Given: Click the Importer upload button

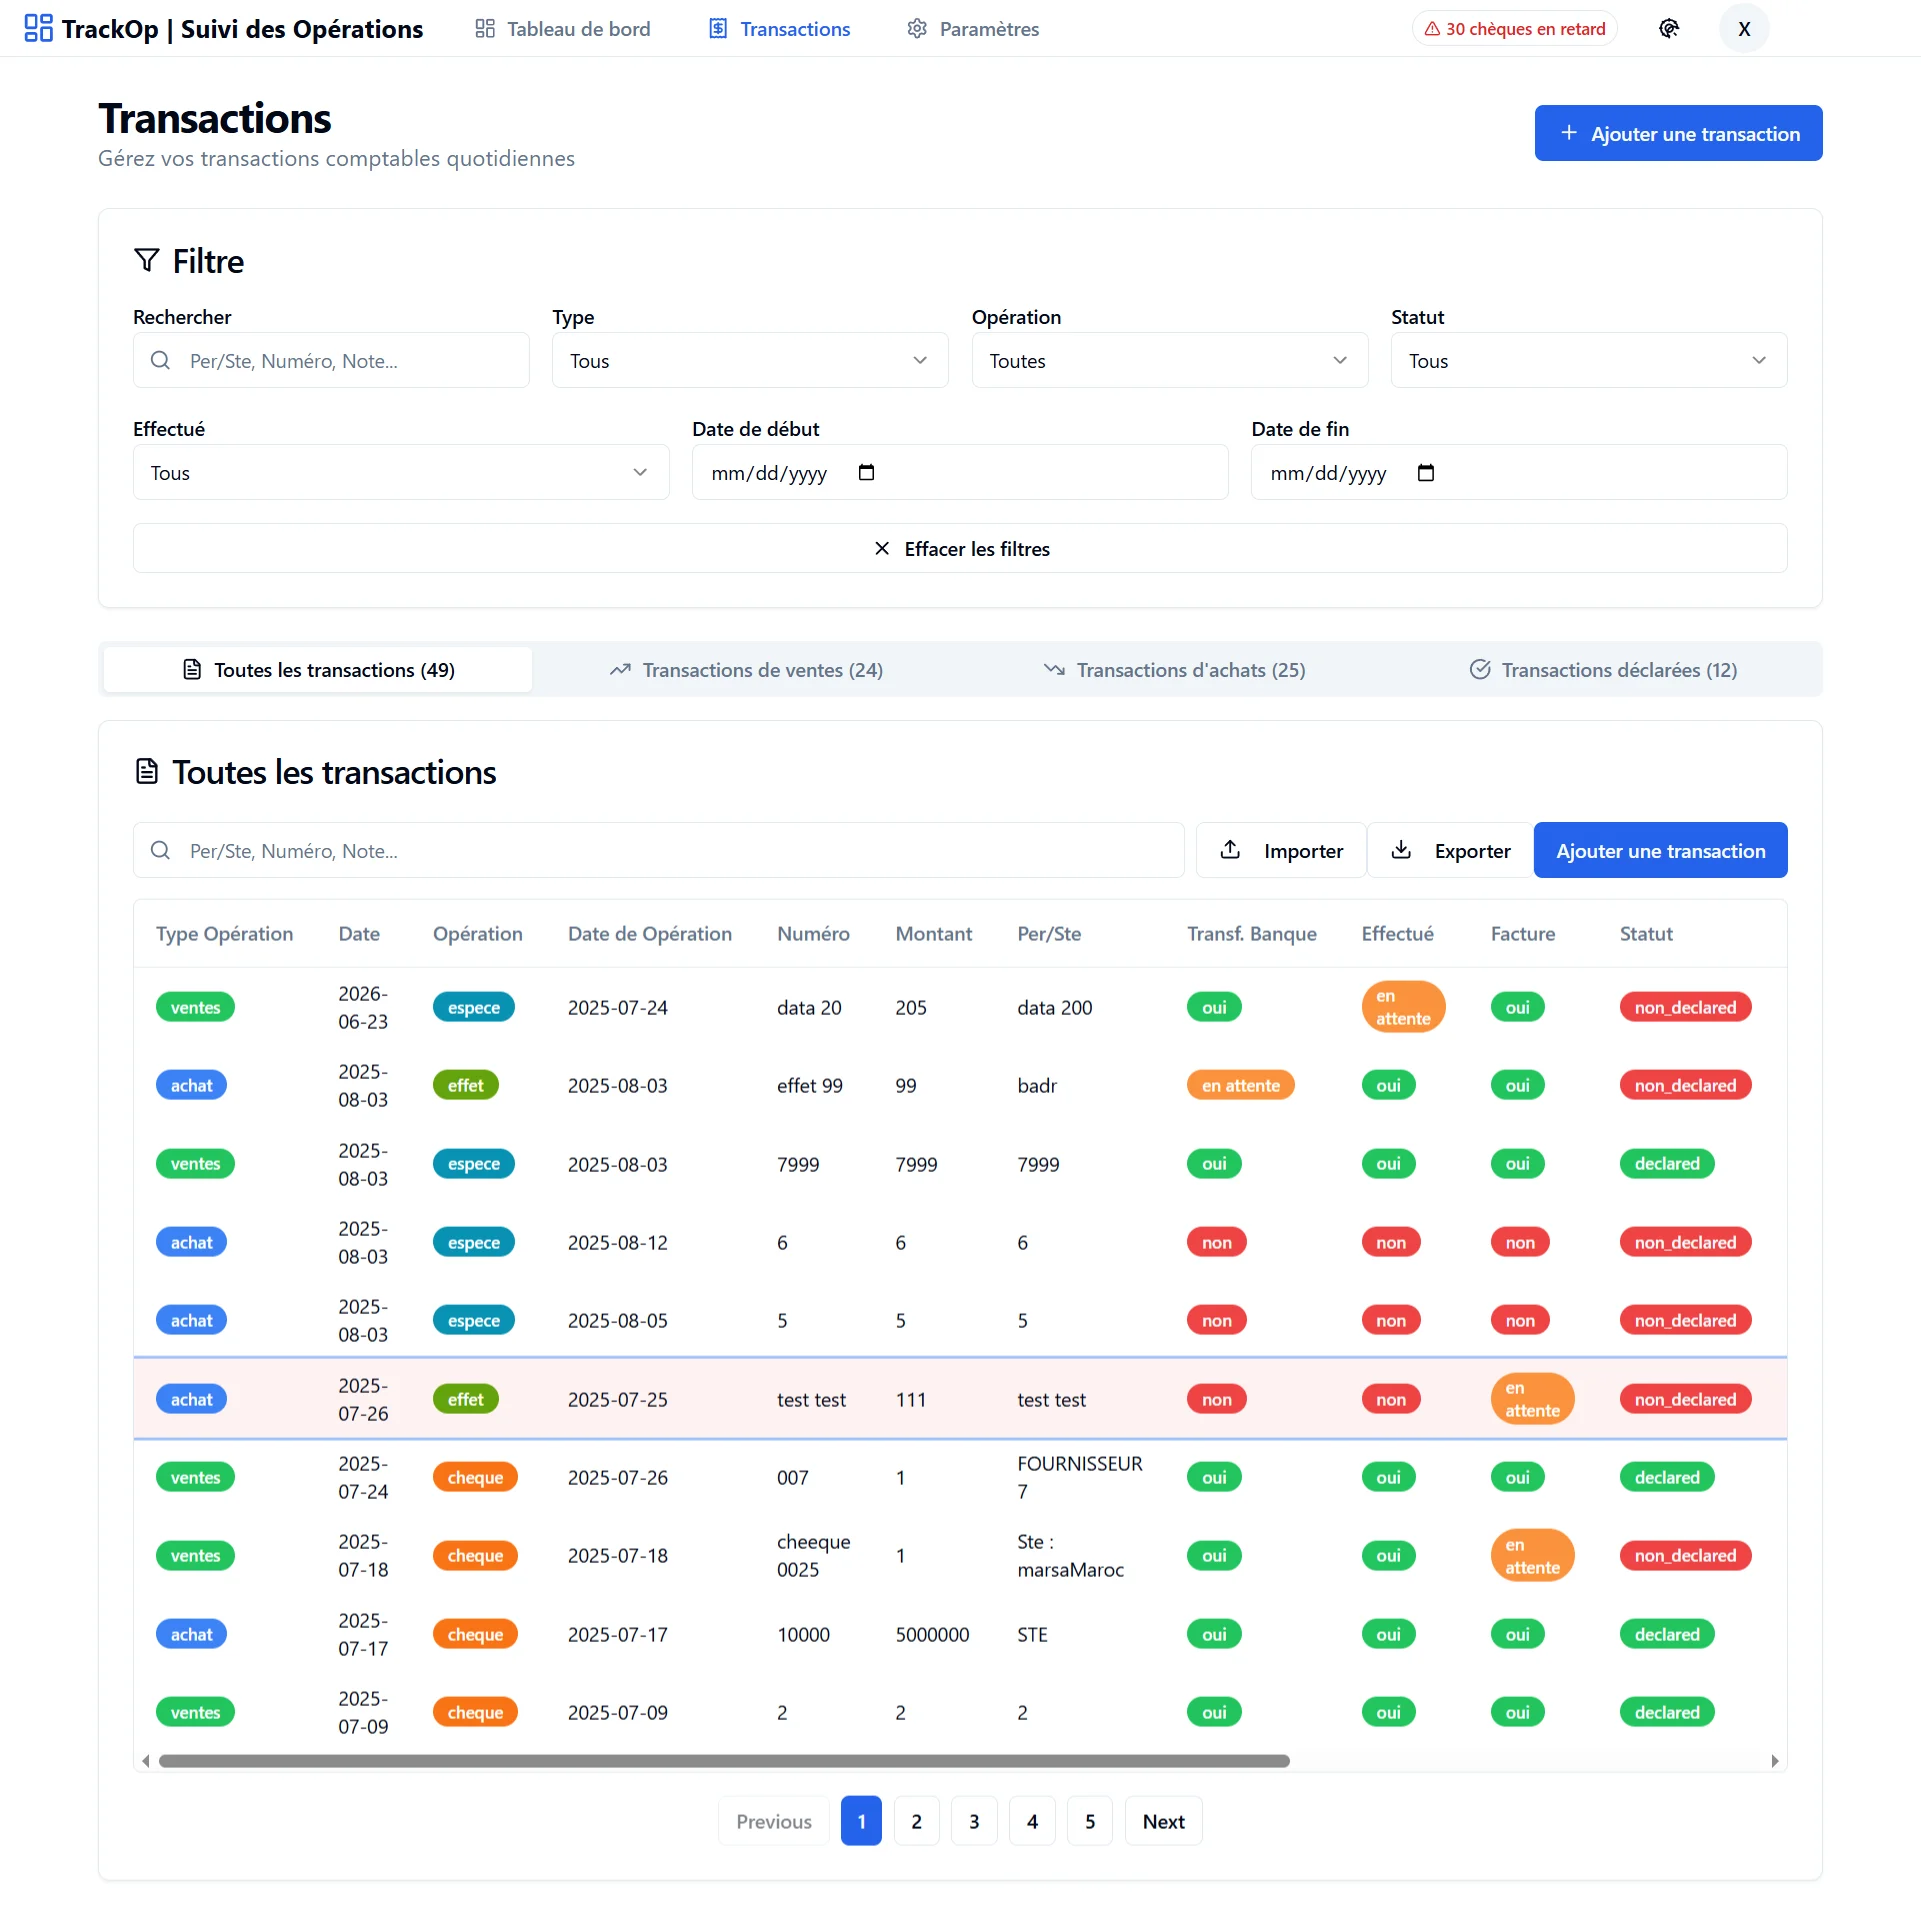Looking at the screenshot, I should click(1281, 851).
